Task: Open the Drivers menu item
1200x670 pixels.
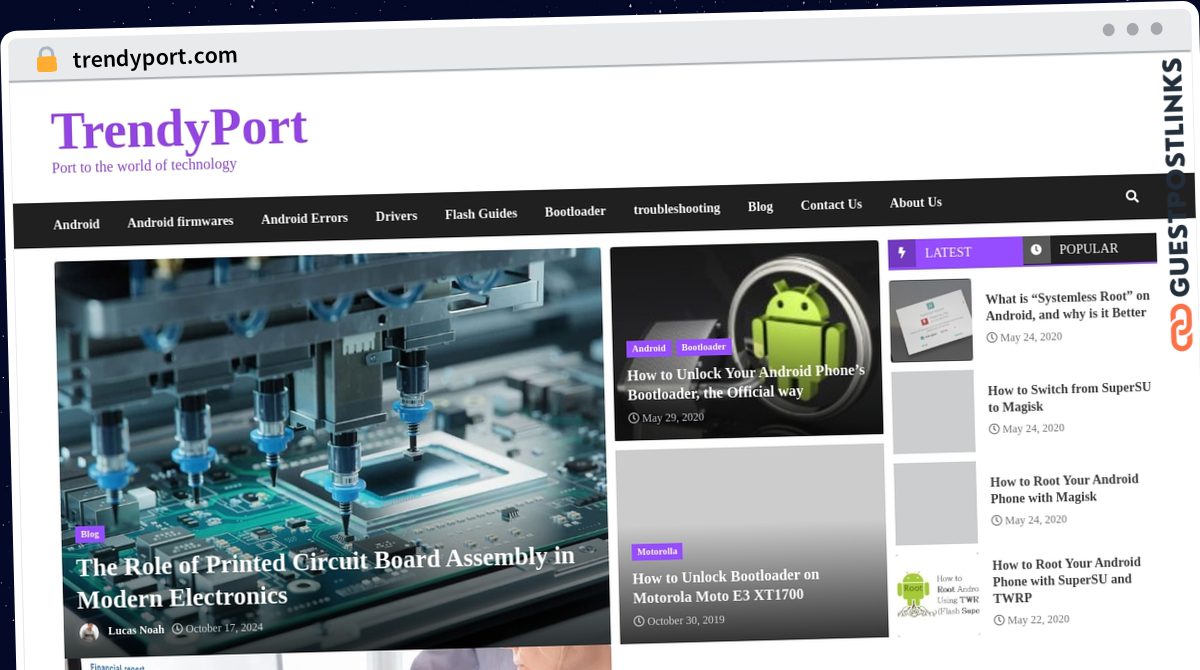Action: tap(396, 216)
